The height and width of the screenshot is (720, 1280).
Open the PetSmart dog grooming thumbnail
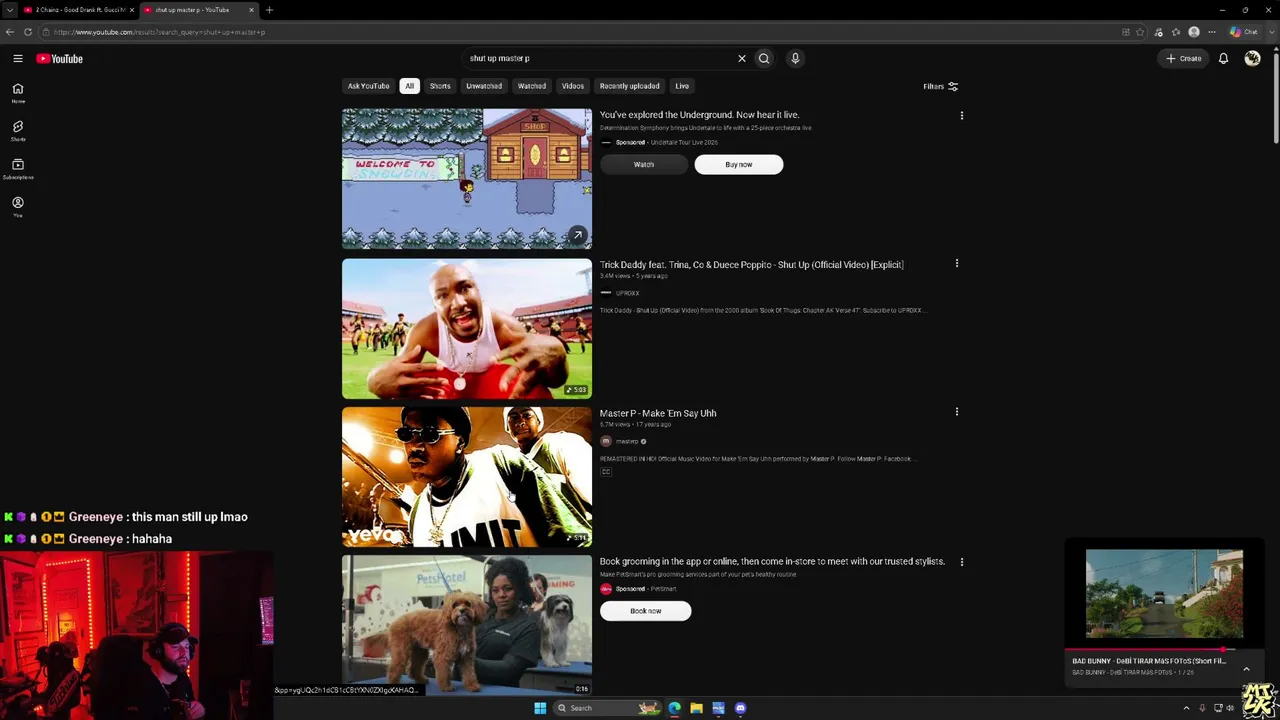(x=467, y=625)
